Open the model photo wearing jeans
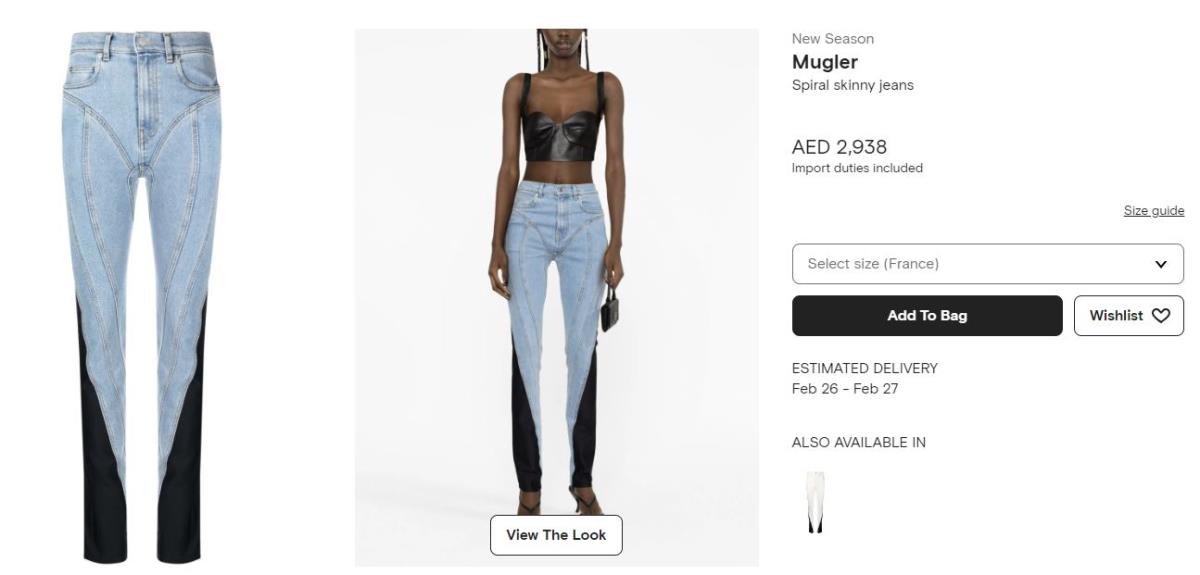The height and width of the screenshot is (575, 1200). click(x=557, y=297)
